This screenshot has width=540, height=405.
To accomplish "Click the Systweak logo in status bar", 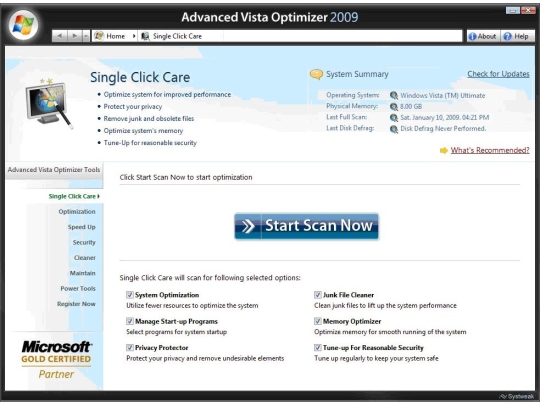I will coord(517,396).
